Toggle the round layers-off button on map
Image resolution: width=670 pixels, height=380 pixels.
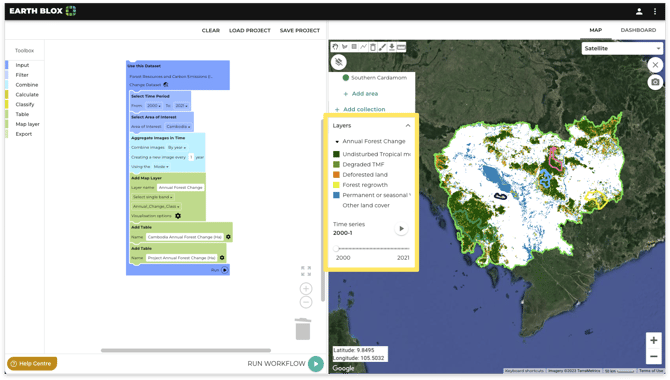[338, 62]
